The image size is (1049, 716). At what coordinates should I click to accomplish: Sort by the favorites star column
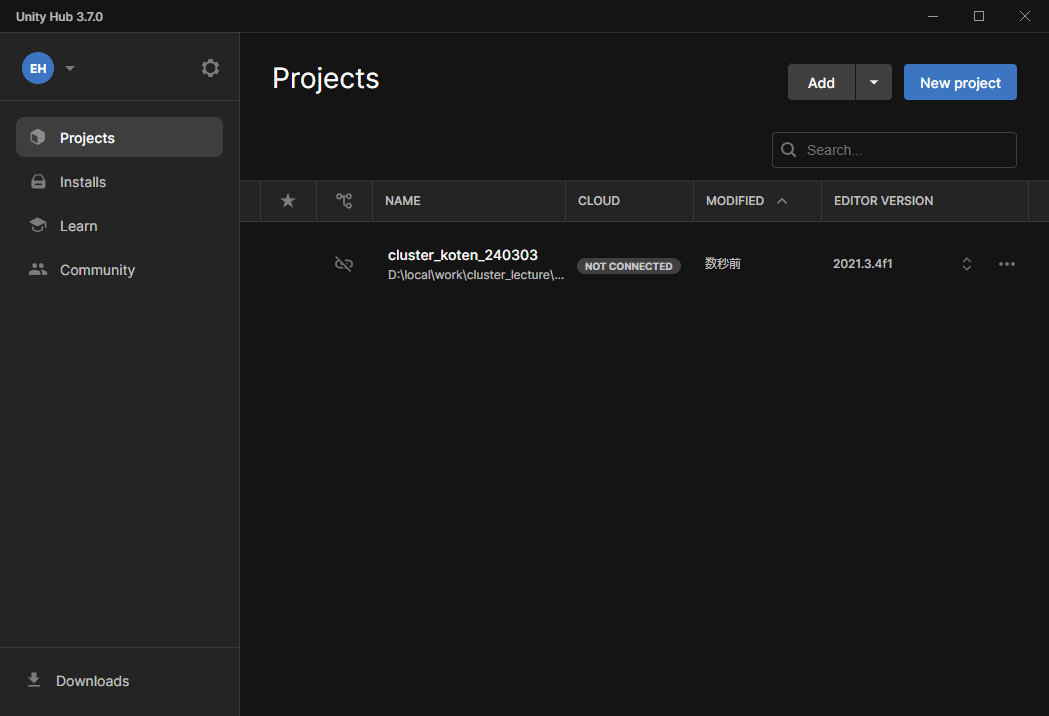point(288,201)
